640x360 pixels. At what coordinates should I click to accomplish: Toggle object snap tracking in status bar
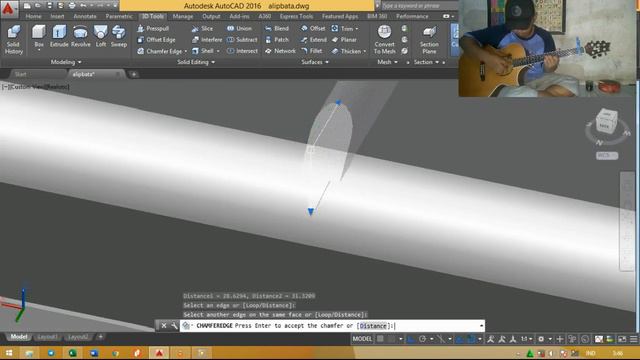460,339
